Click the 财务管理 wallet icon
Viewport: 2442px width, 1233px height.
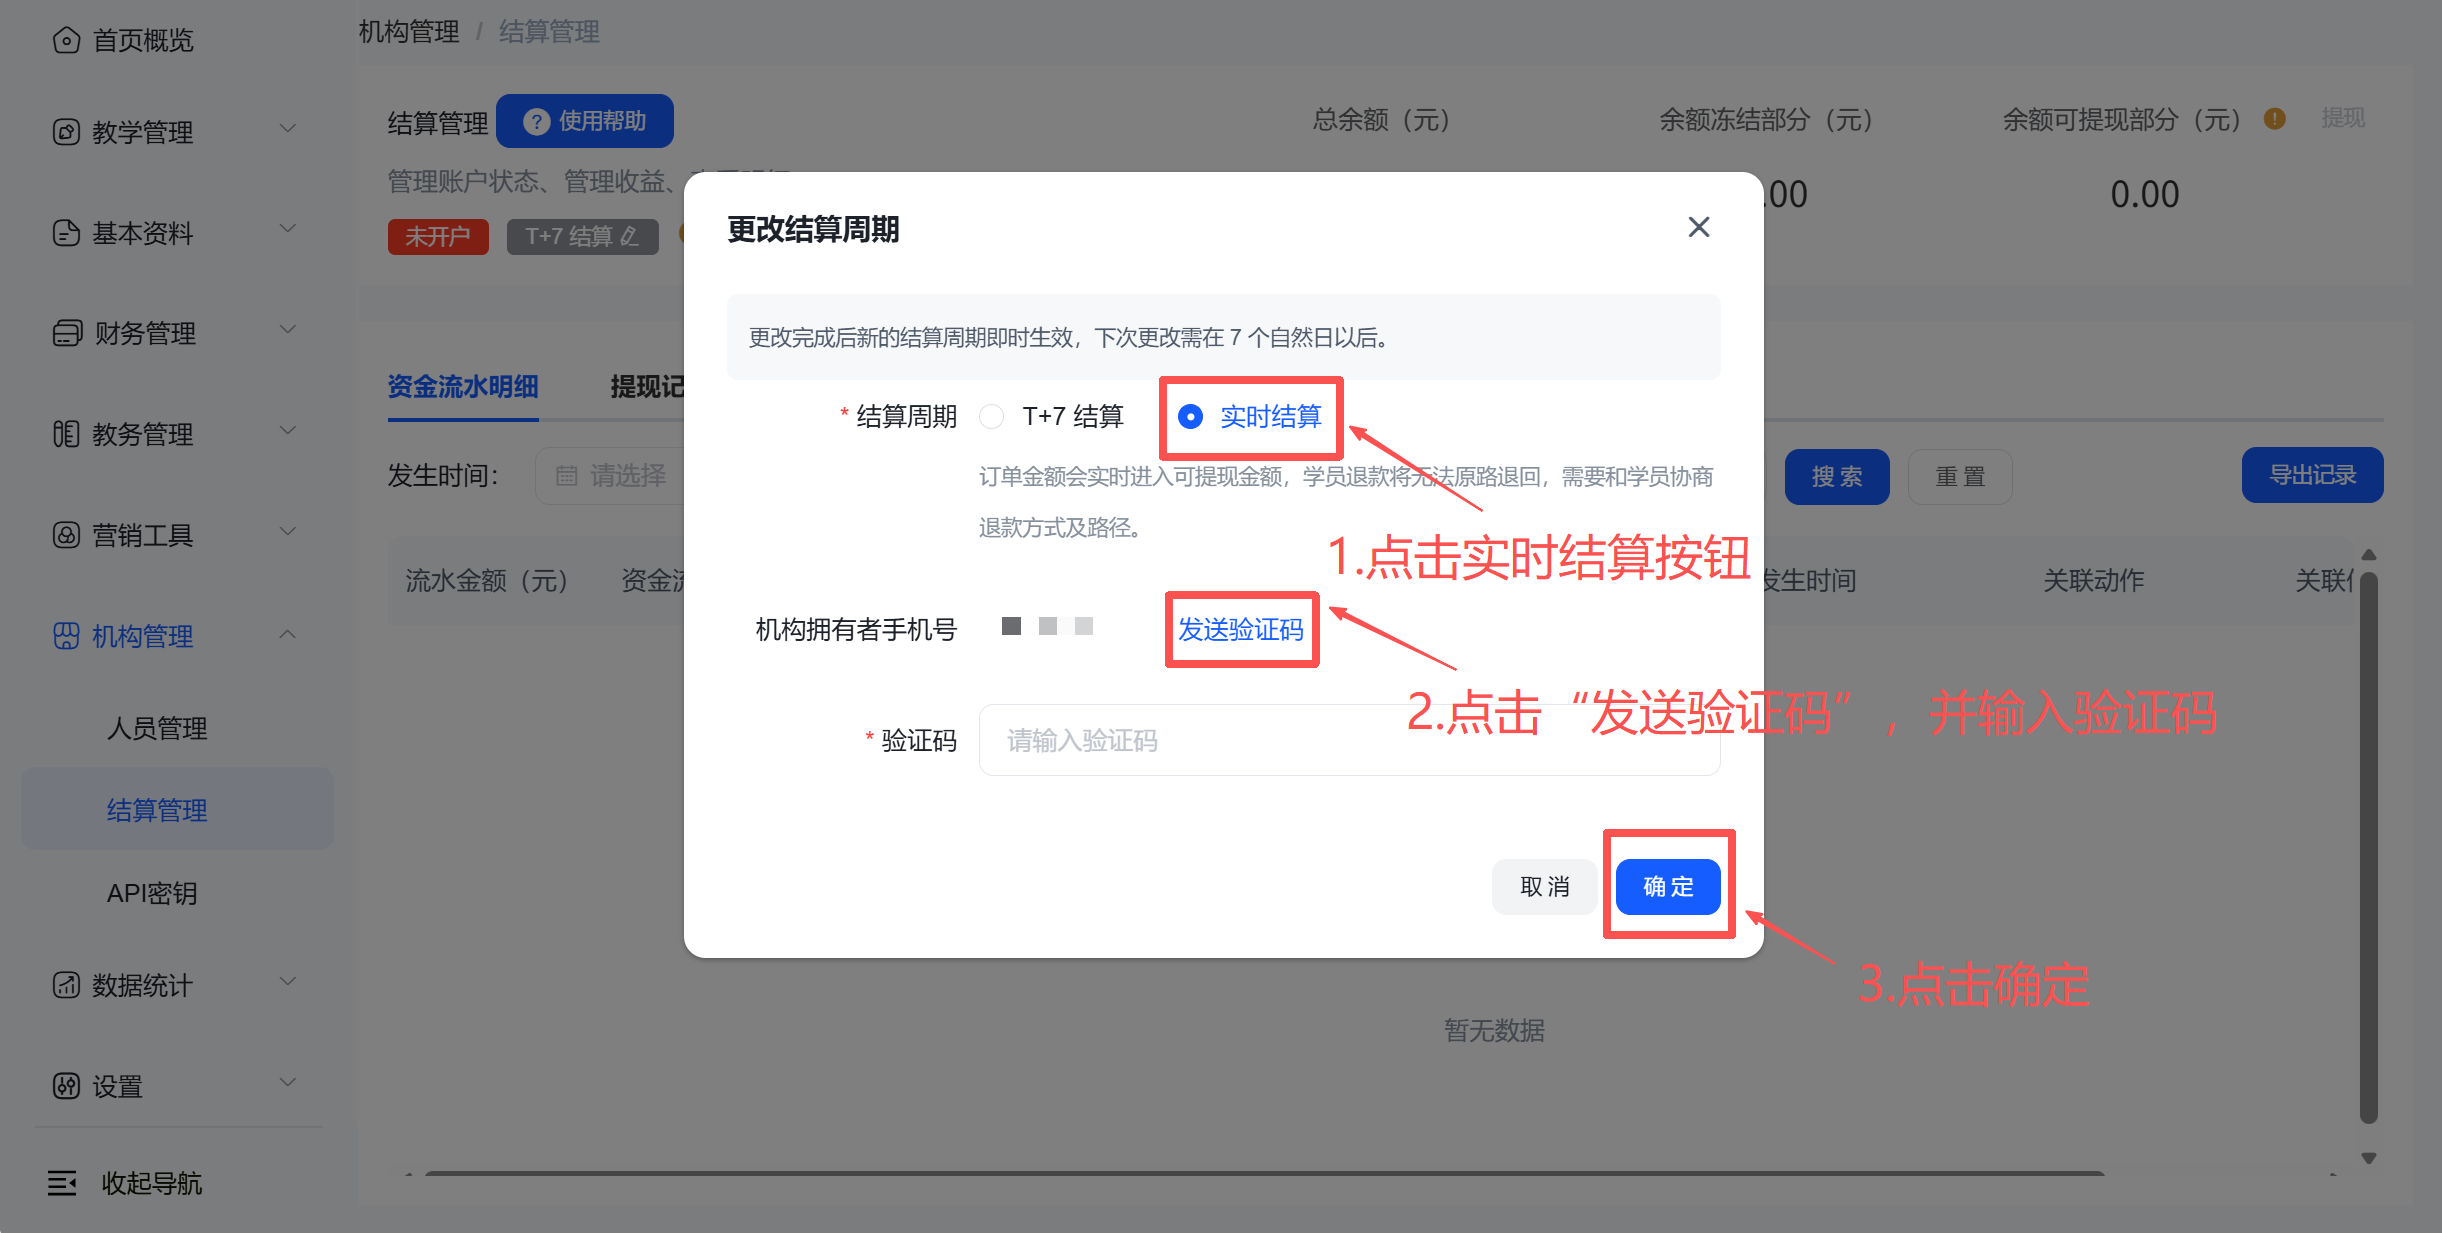point(67,333)
